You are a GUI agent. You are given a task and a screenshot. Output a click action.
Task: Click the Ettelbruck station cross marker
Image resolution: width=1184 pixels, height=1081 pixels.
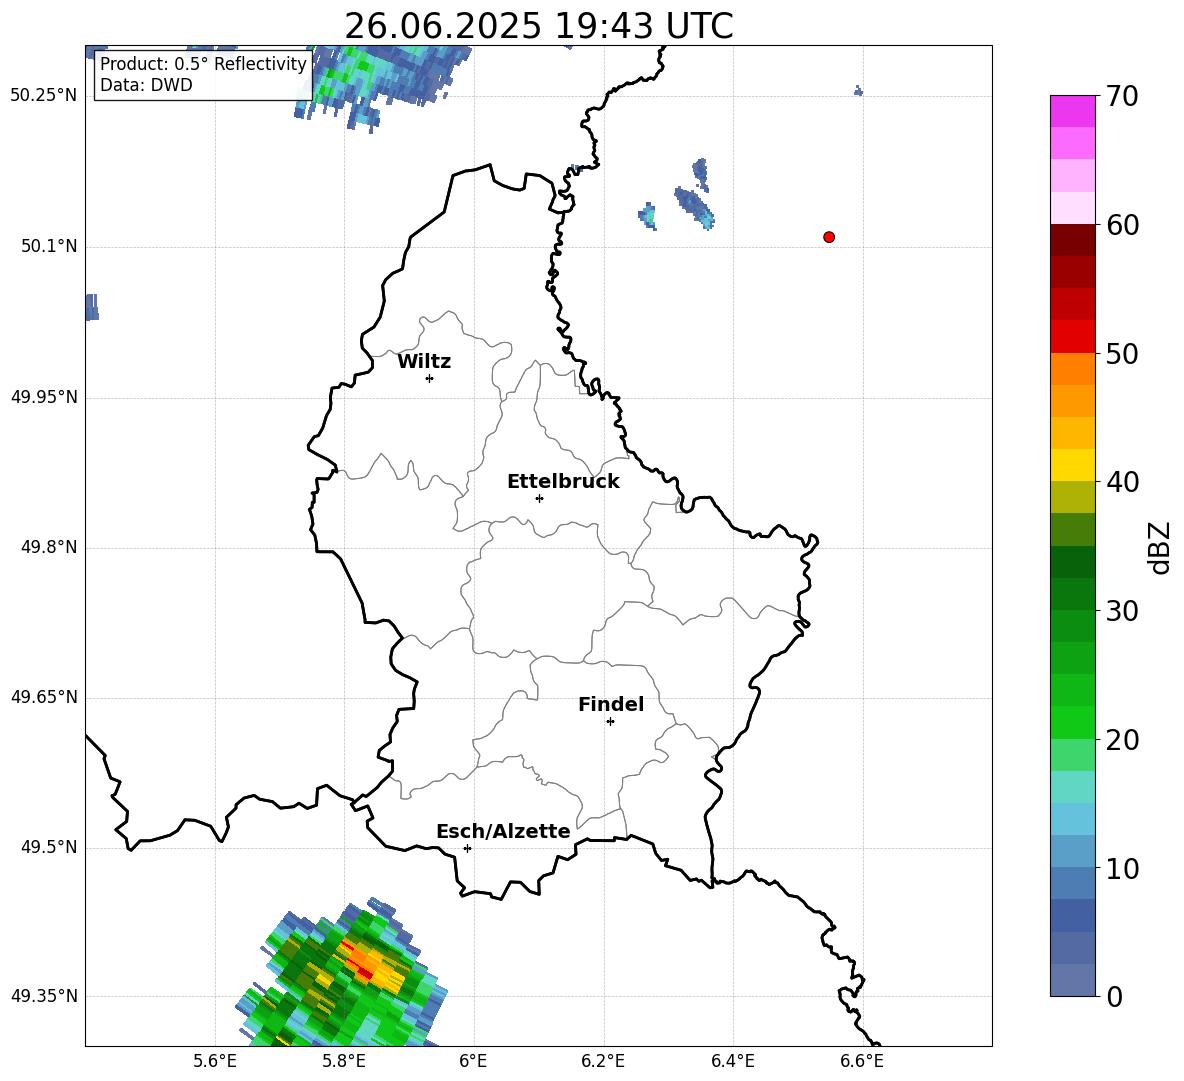tap(539, 498)
